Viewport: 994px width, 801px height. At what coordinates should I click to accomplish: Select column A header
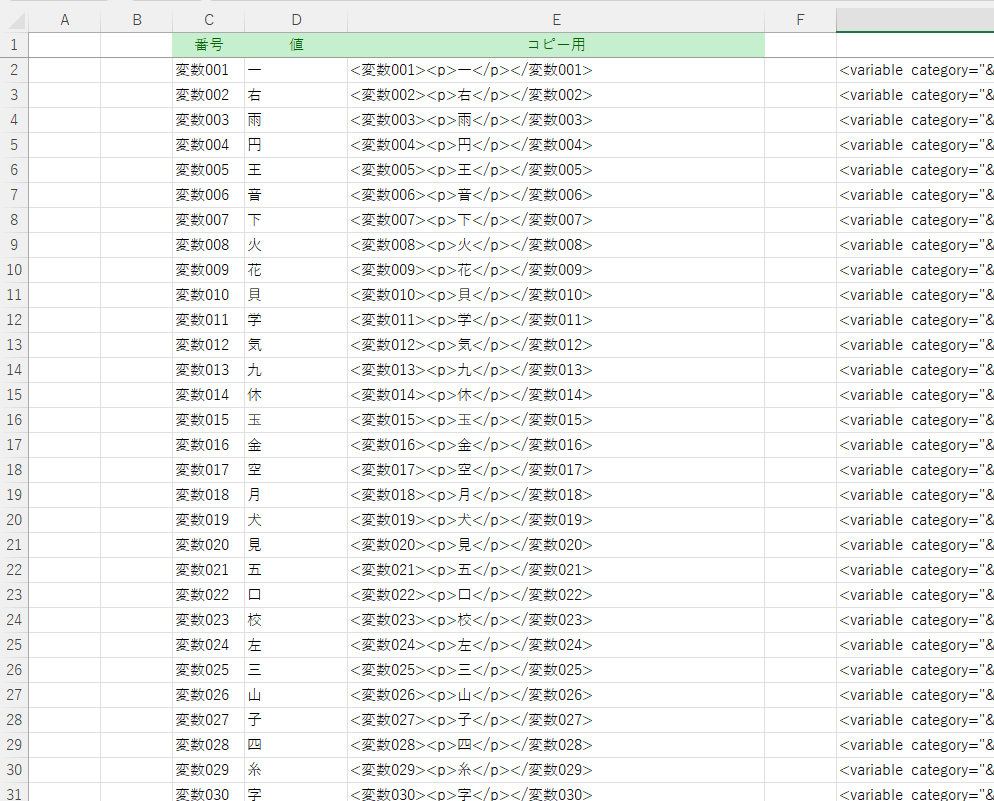click(x=65, y=20)
